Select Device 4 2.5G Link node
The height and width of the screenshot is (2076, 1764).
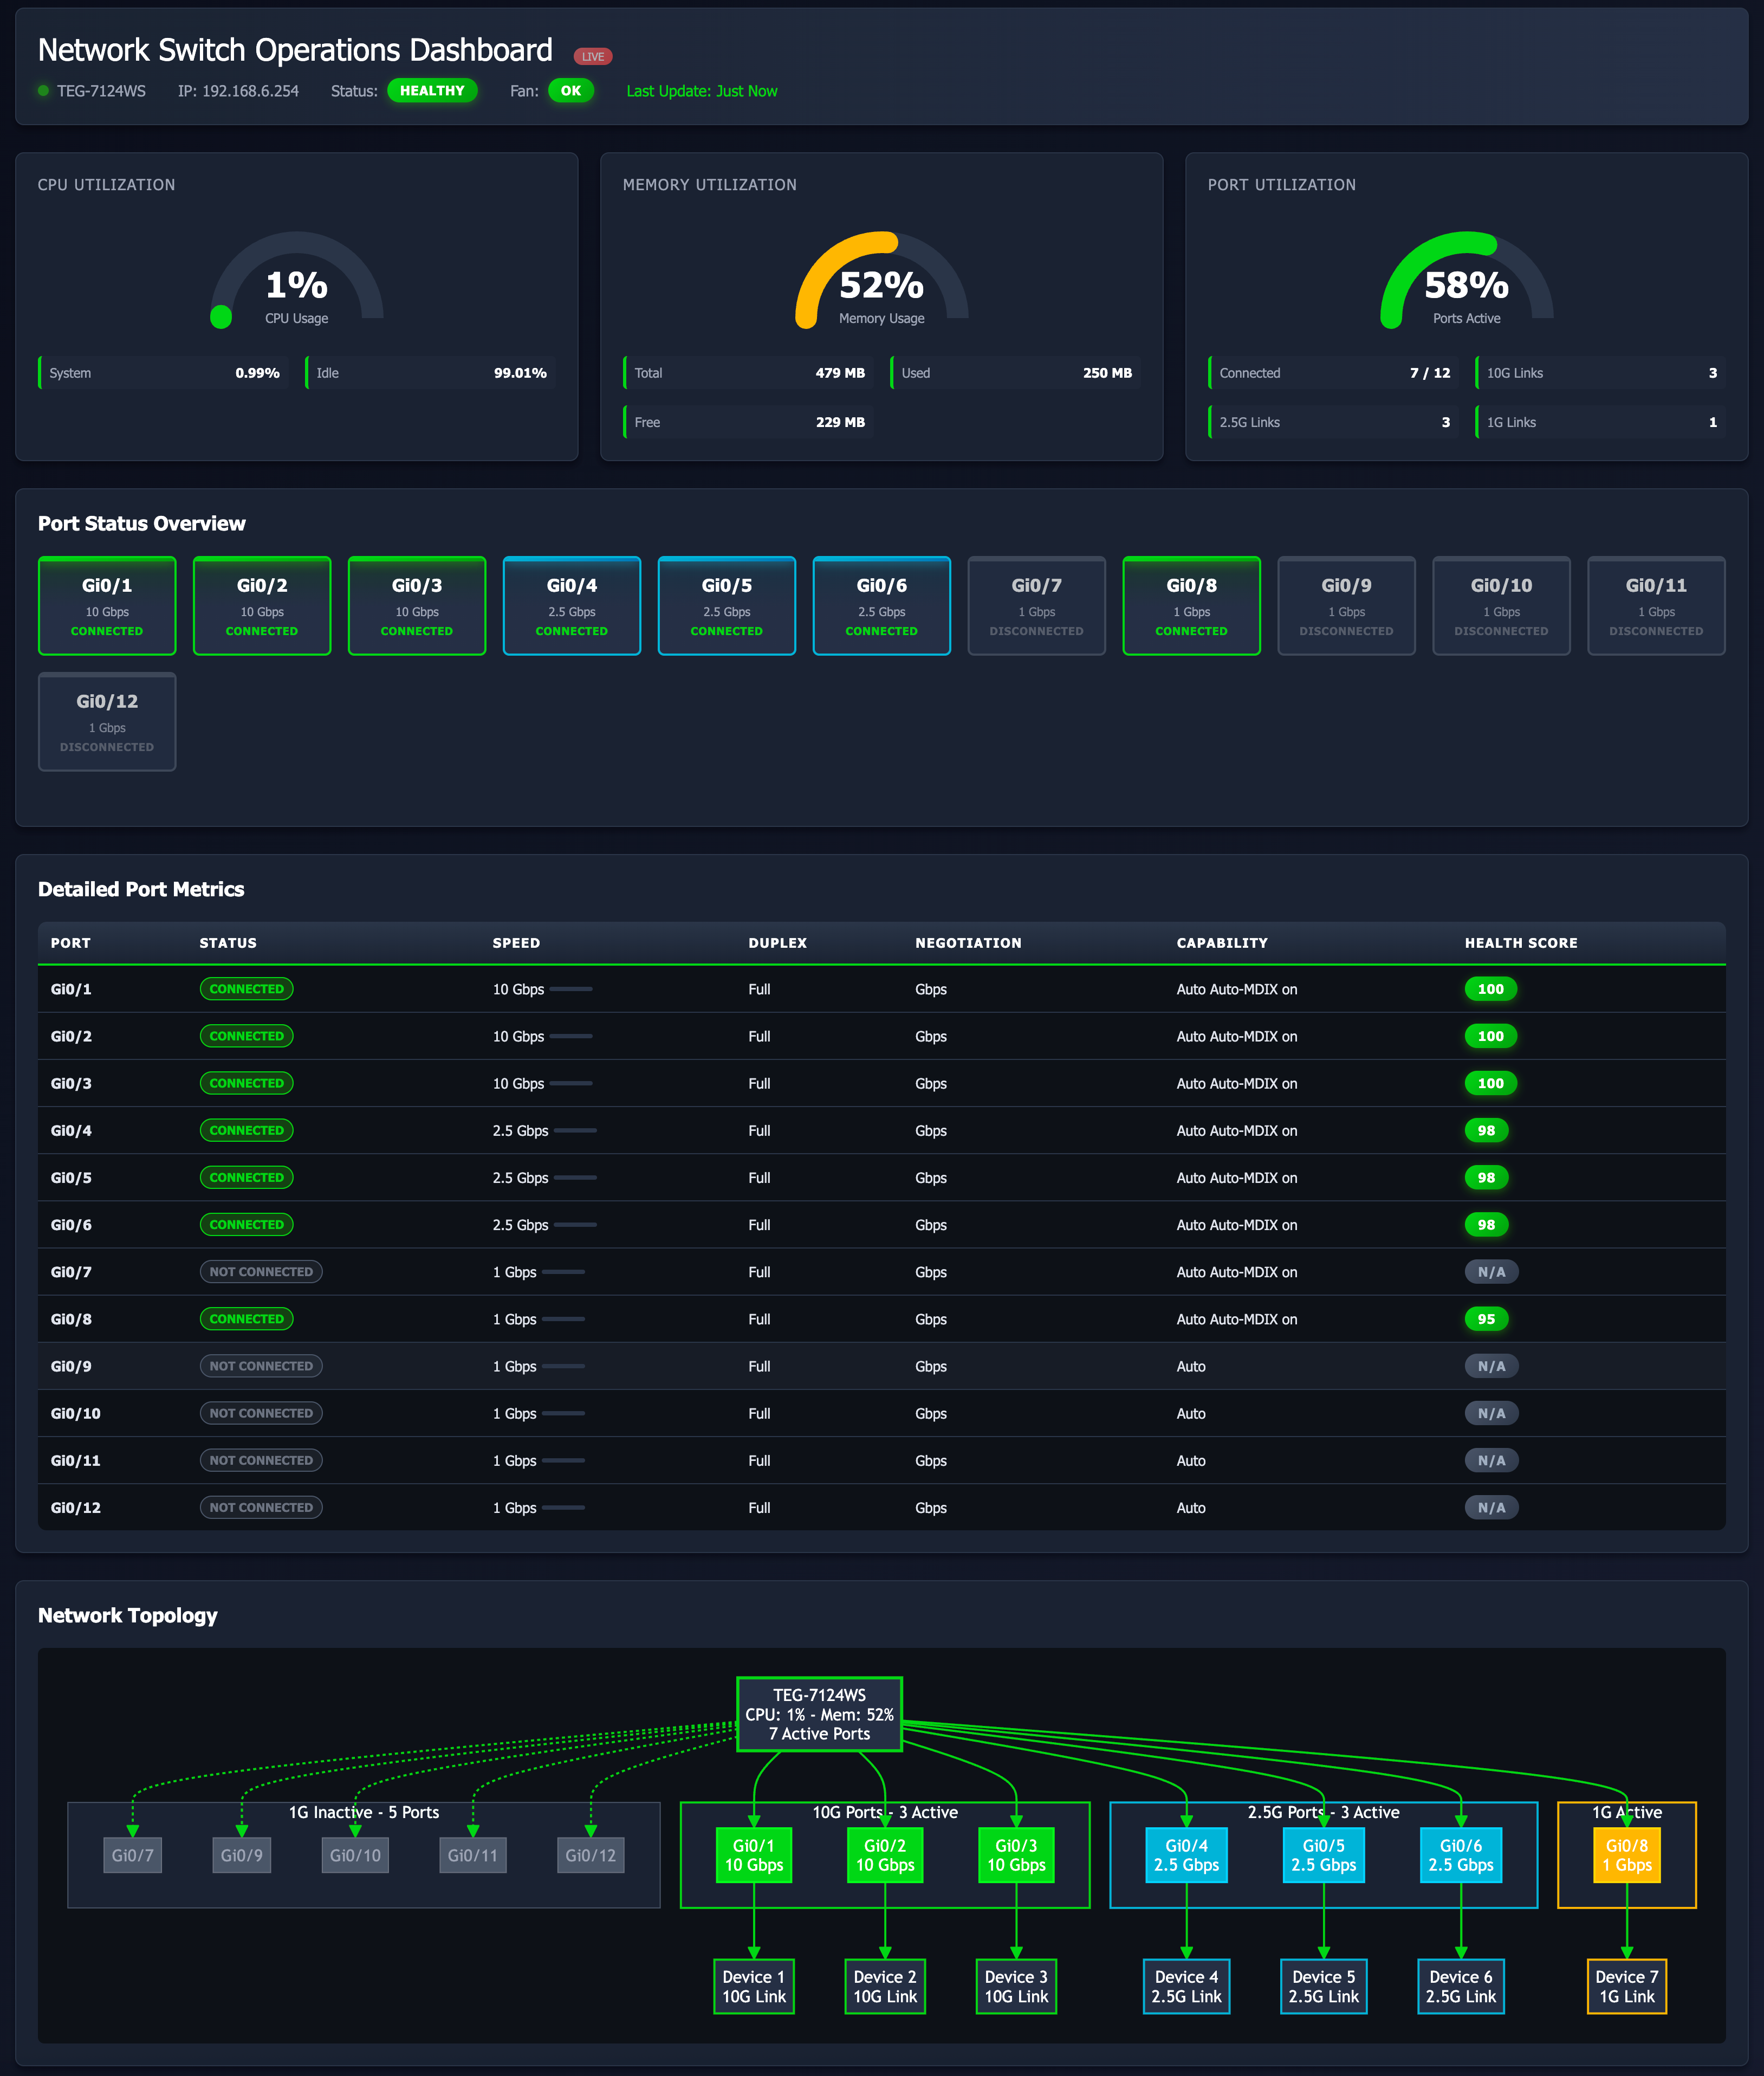1186,1986
